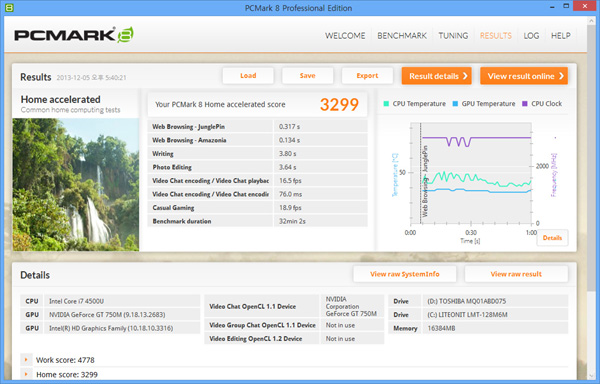Click the Details section heading

coord(35,275)
